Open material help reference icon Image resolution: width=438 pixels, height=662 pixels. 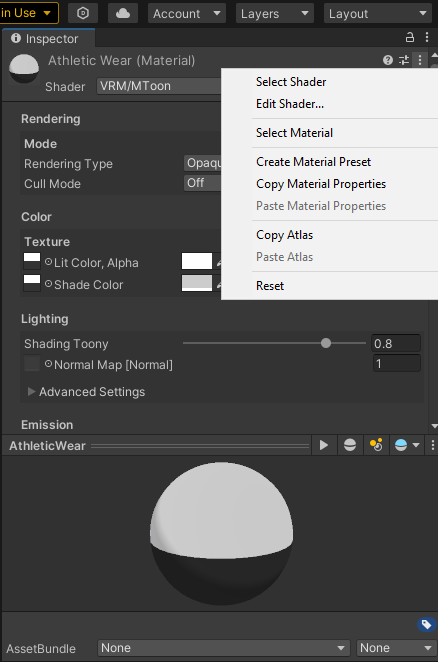[388, 60]
